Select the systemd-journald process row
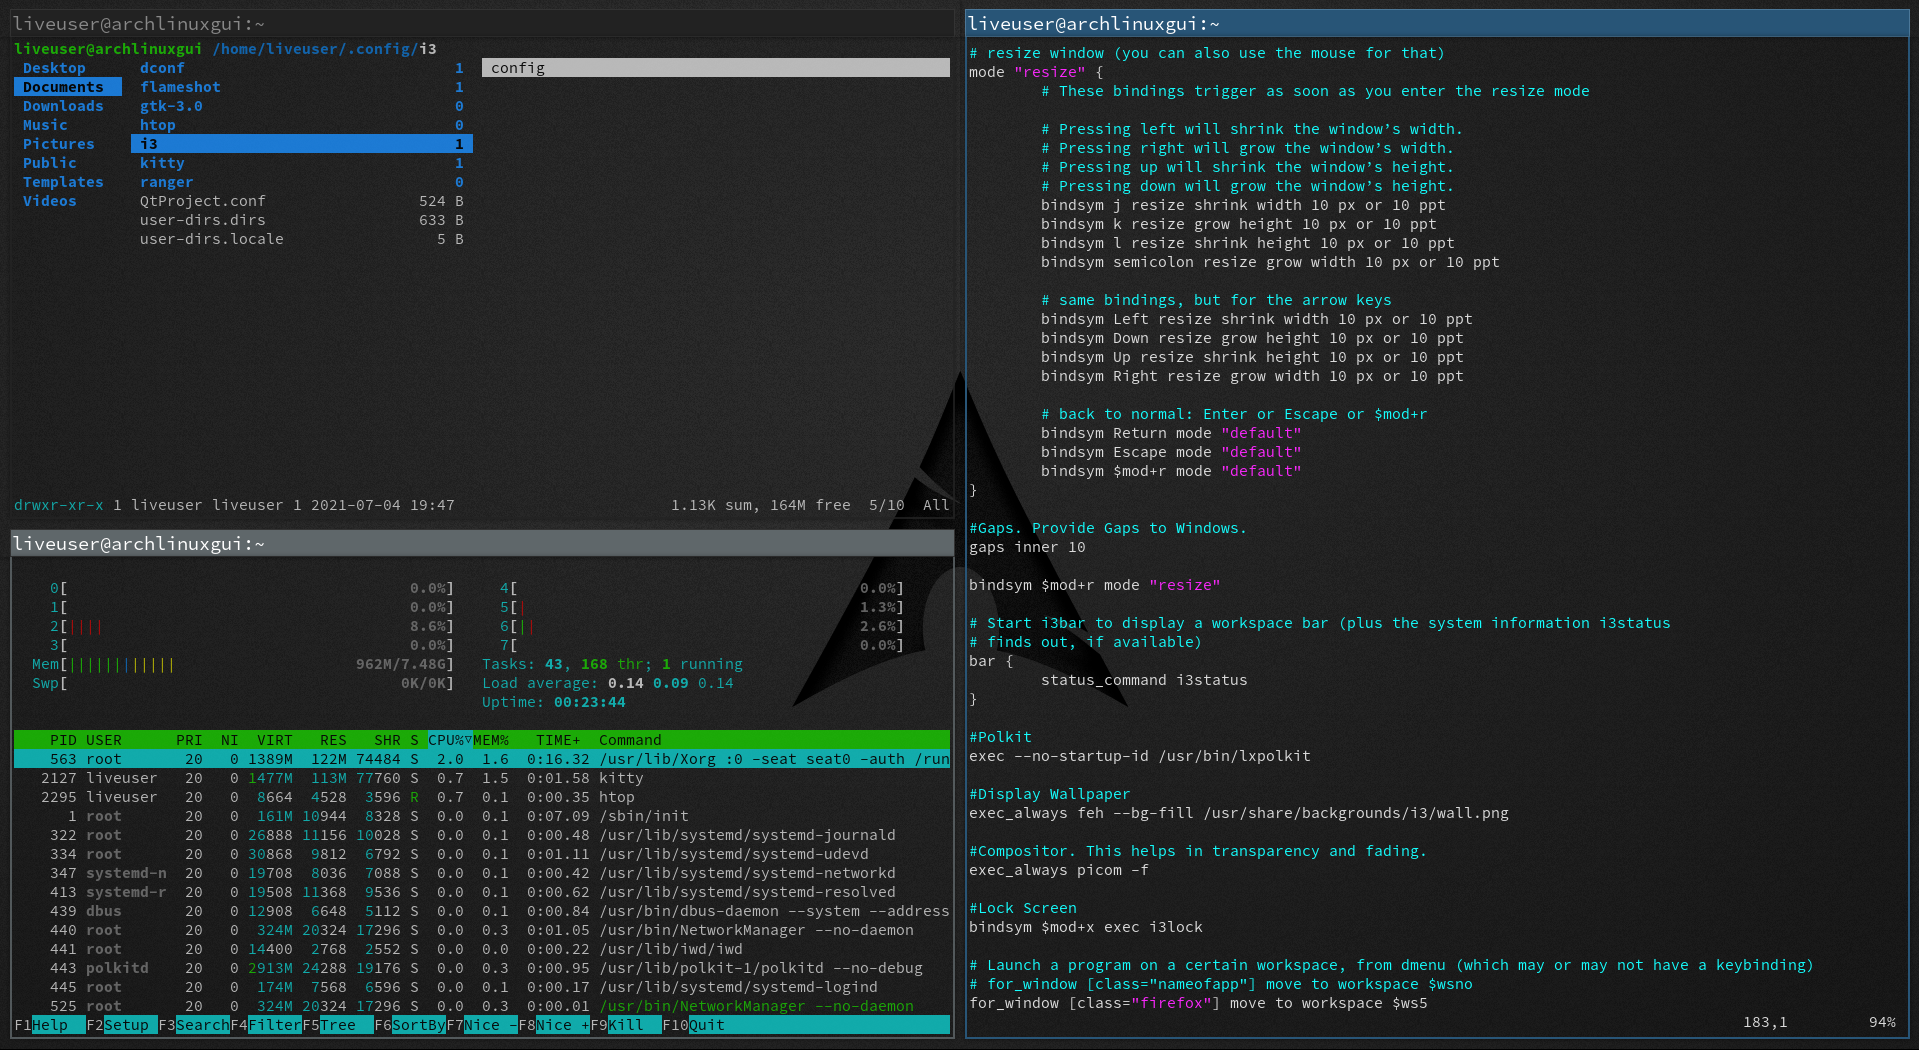 click(481, 835)
